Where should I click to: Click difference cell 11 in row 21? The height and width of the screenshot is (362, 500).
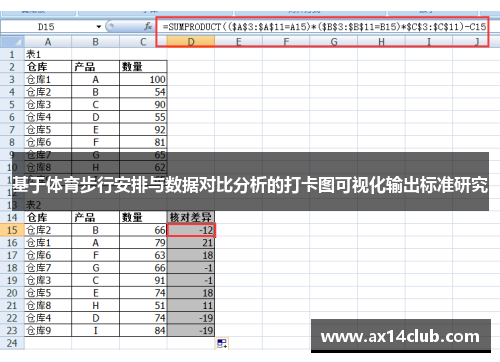tap(191, 305)
